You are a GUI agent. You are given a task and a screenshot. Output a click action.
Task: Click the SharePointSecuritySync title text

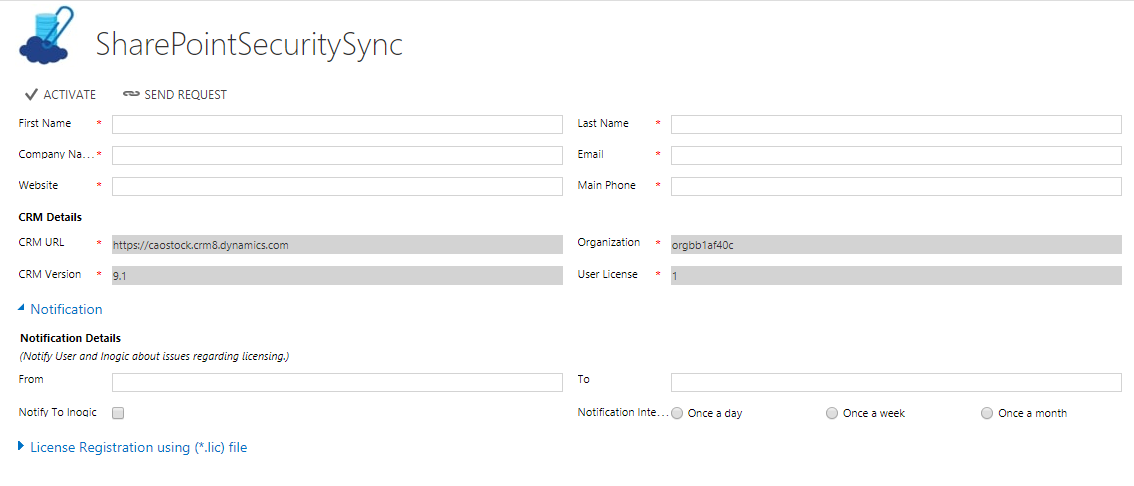click(250, 46)
